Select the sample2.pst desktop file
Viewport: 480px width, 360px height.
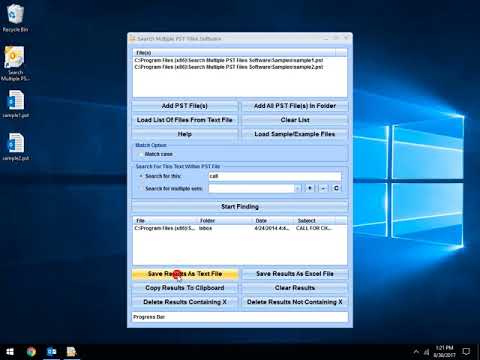point(15,147)
